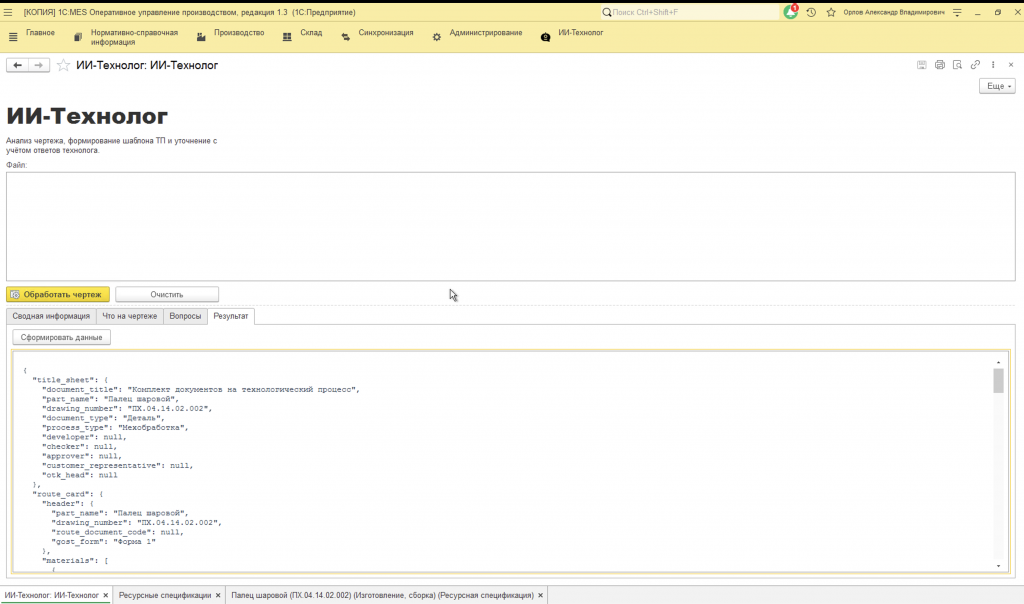Click the Очистить button

pyautogui.click(x=167, y=294)
